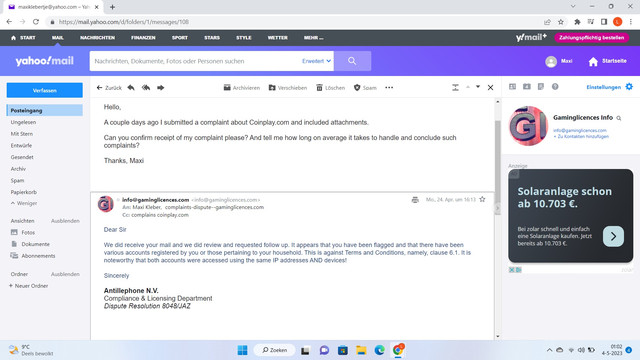Open the Dokumente view
The image size is (640, 360).
point(31,244)
